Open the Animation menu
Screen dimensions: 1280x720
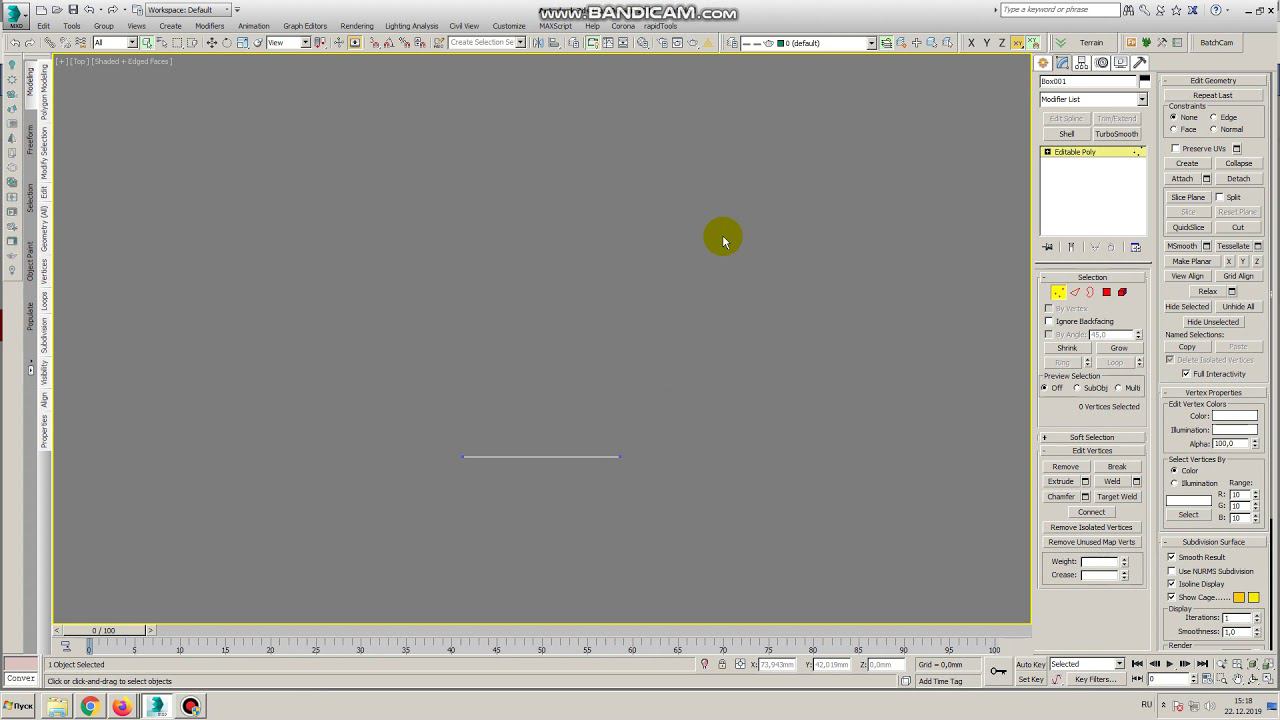point(253,26)
